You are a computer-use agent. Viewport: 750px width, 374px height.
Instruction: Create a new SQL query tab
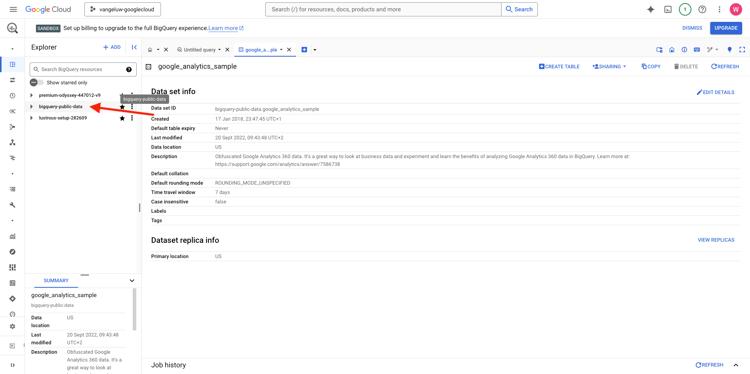(x=304, y=50)
